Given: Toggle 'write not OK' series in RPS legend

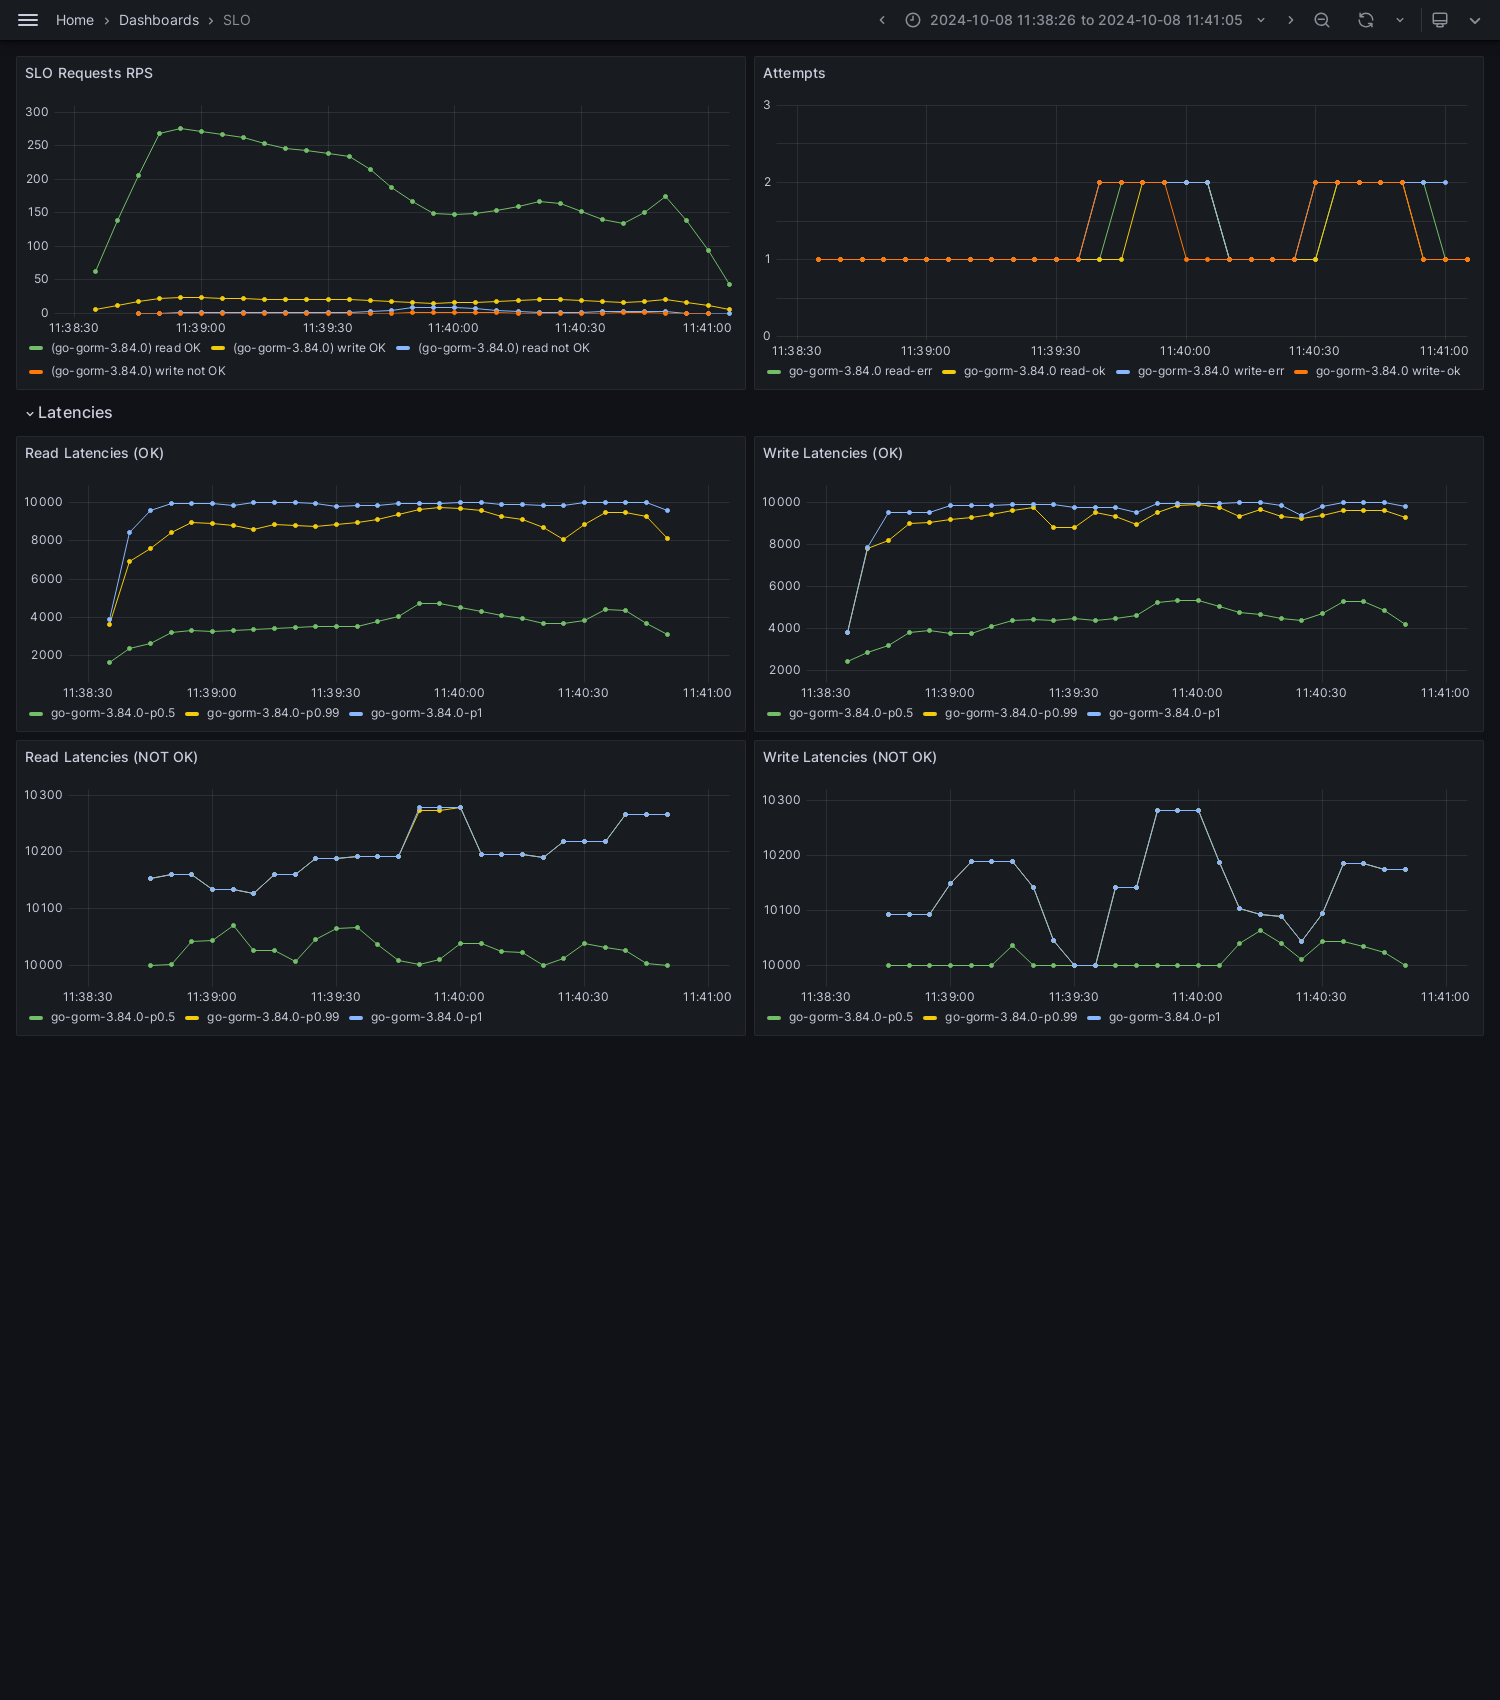Looking at the screenshot, I should tap(138, 371).
